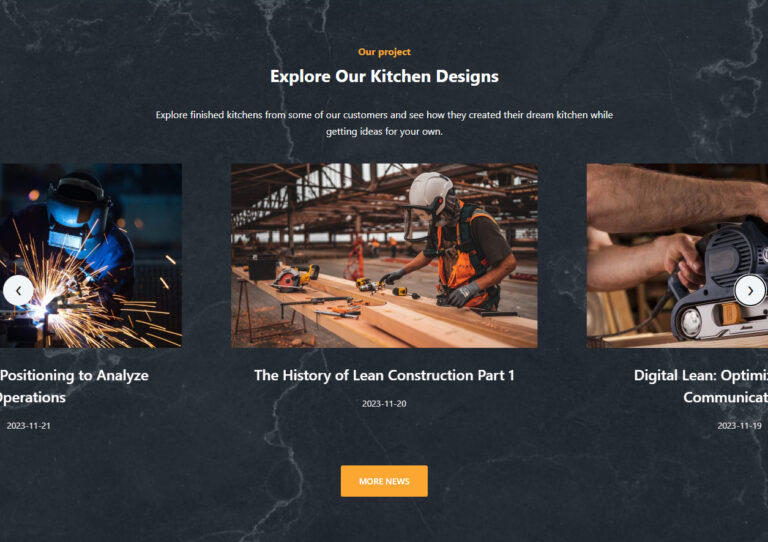
Task: Click the next slide arrow icon
Action: [x=750, y=291]
